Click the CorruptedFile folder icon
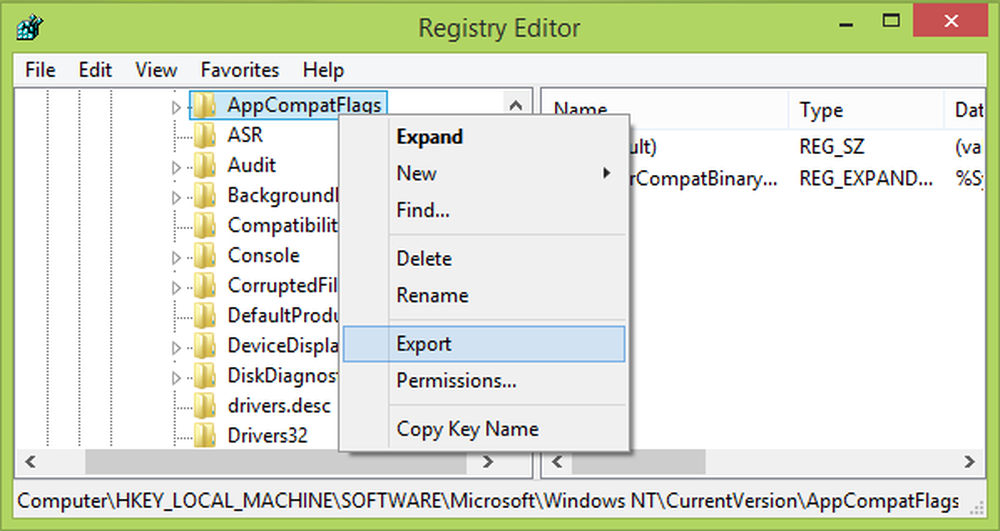The width and height of the screenshot is (1000, 531). 204,286
